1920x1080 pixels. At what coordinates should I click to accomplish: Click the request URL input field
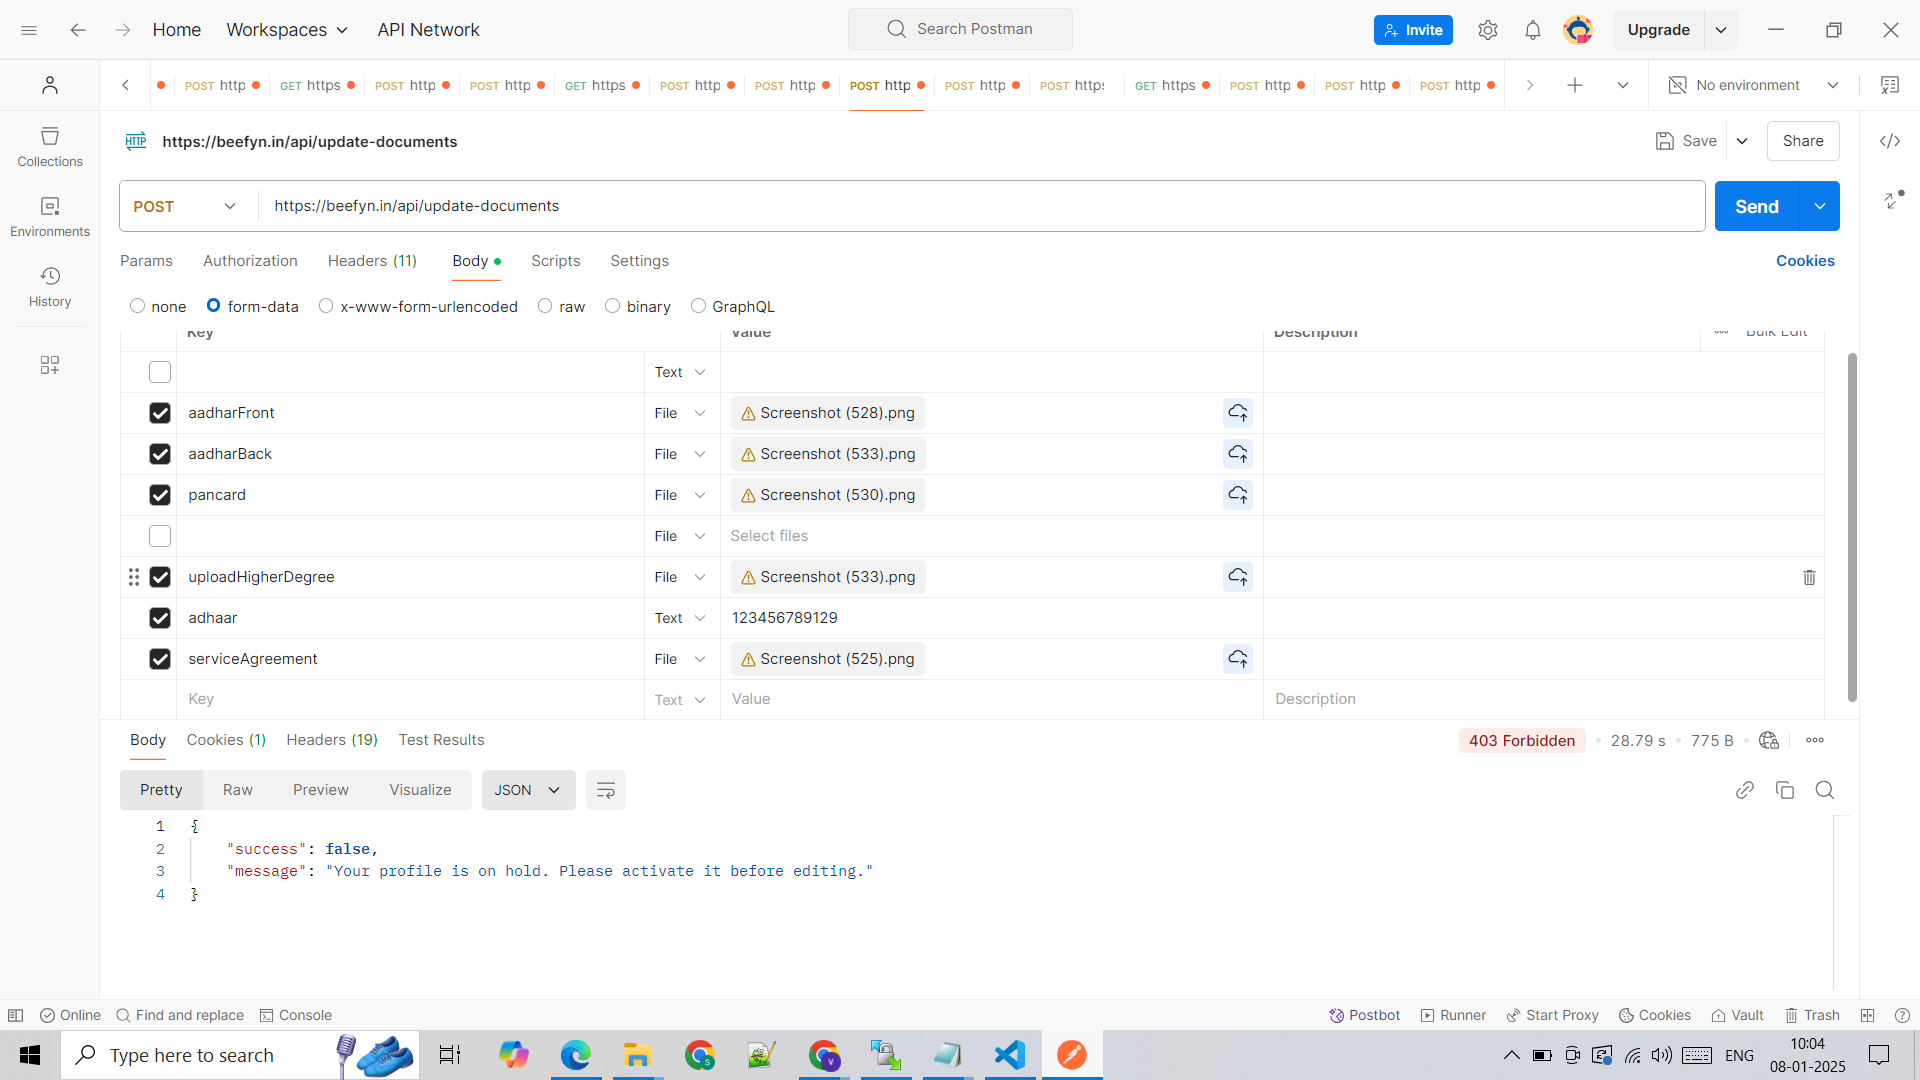point(982,206)
